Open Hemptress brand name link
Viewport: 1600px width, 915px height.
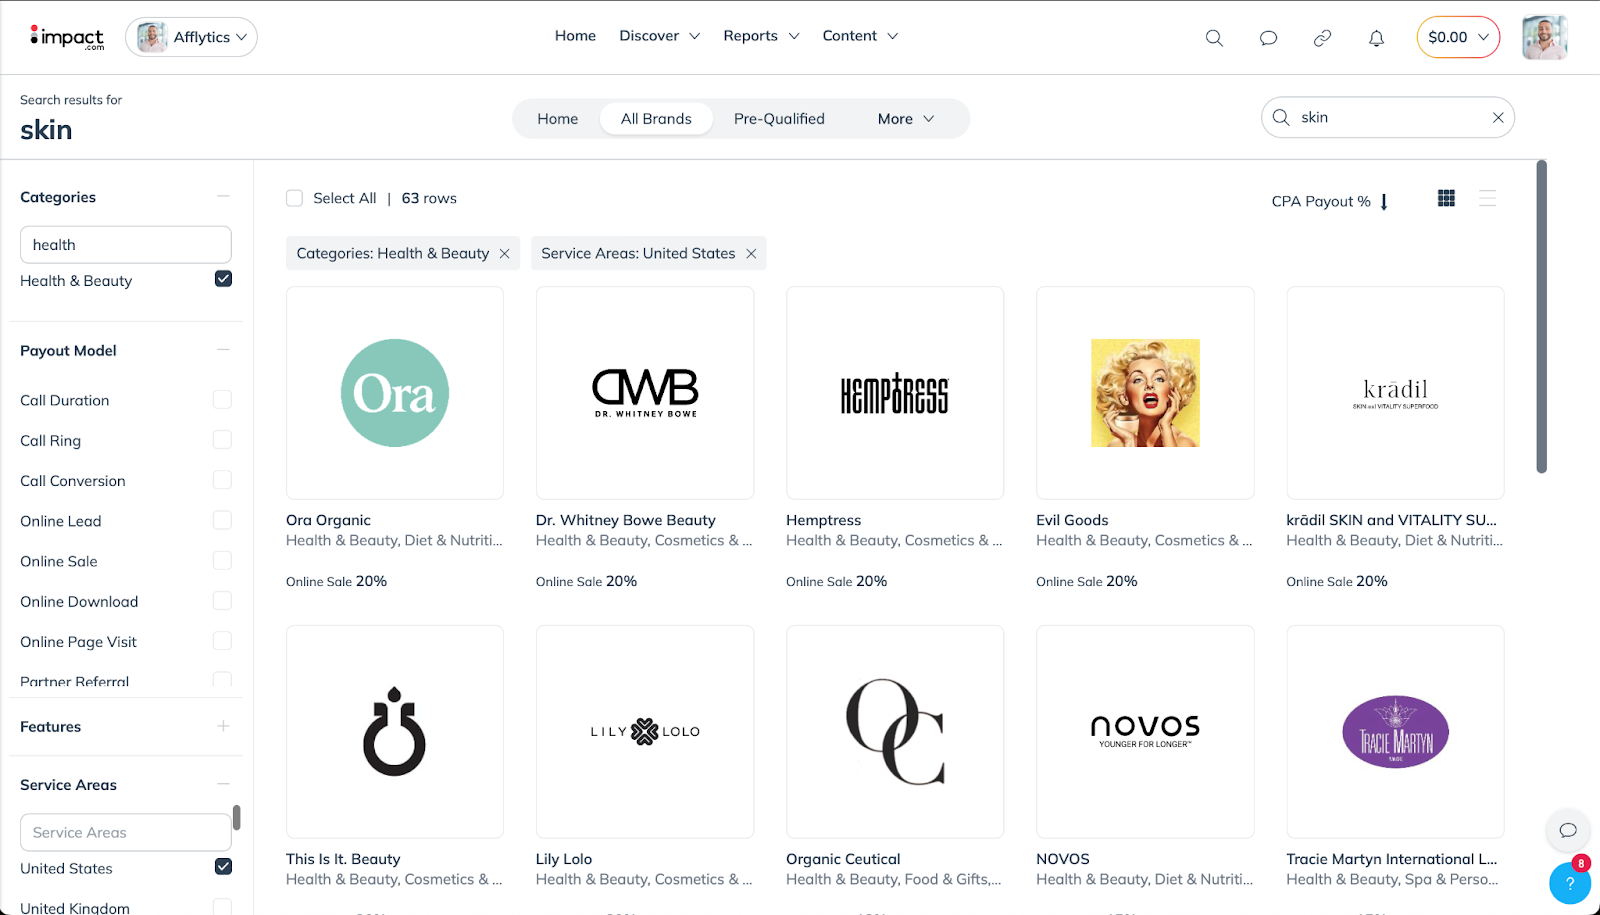(x=823, y=520)
